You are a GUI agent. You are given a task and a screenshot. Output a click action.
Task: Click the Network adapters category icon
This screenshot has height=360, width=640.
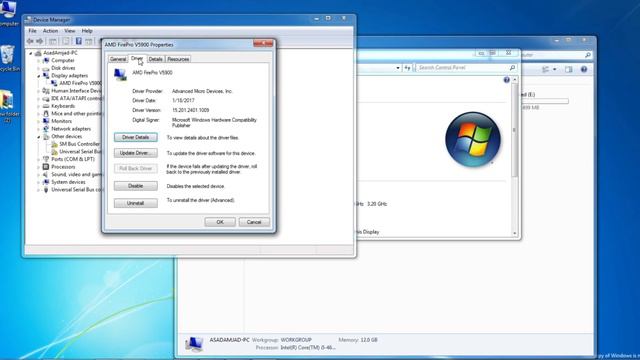coord(46,129)
